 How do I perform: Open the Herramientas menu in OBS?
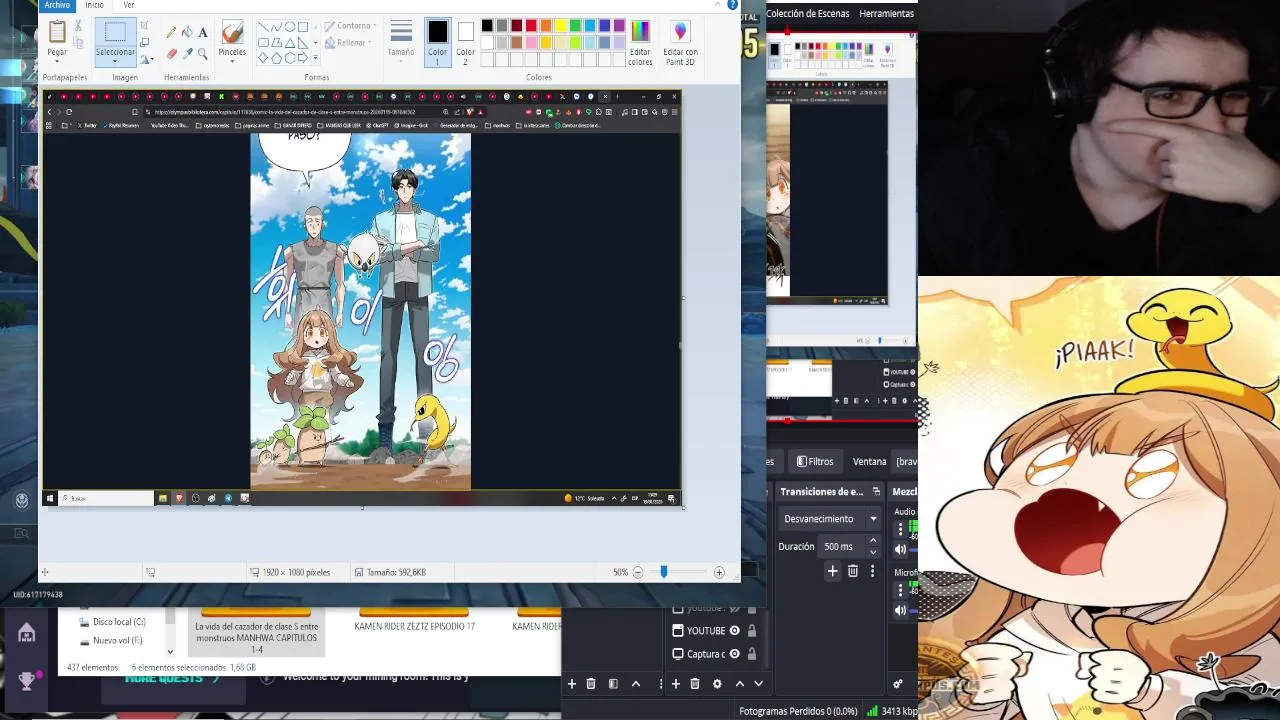click(x=886, y=14)
